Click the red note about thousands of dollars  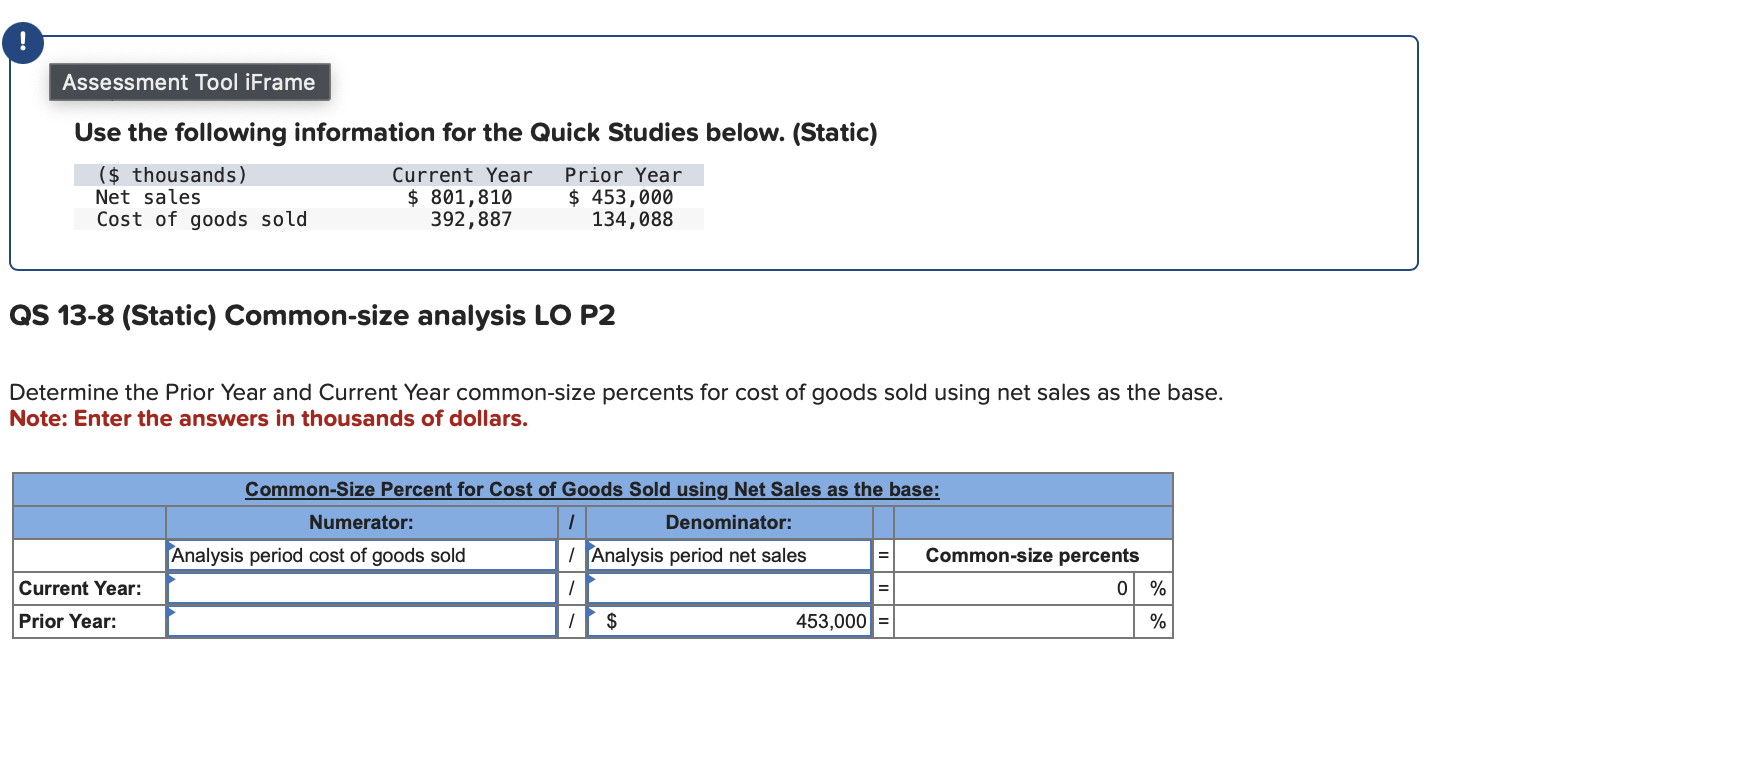[x=268, y=418]
